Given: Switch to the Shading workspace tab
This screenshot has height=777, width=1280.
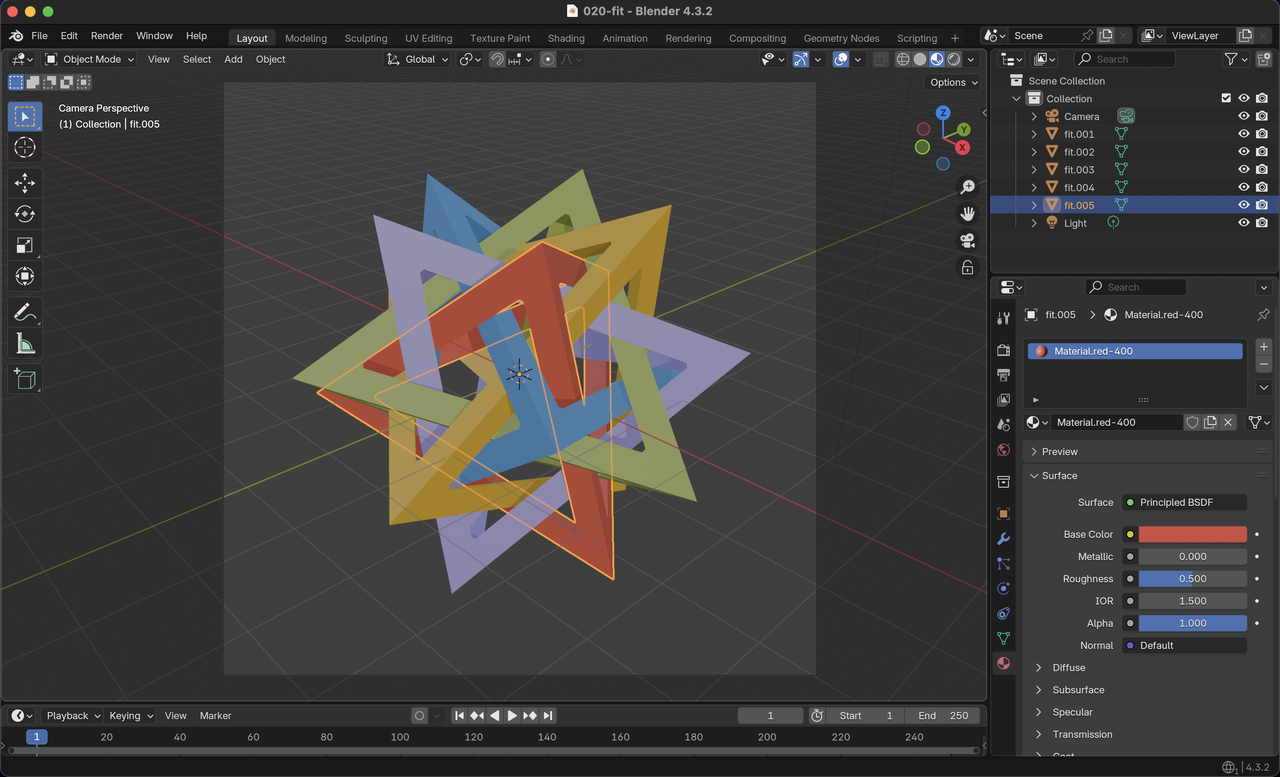Looking at the screenshot, I should (566, 38).
